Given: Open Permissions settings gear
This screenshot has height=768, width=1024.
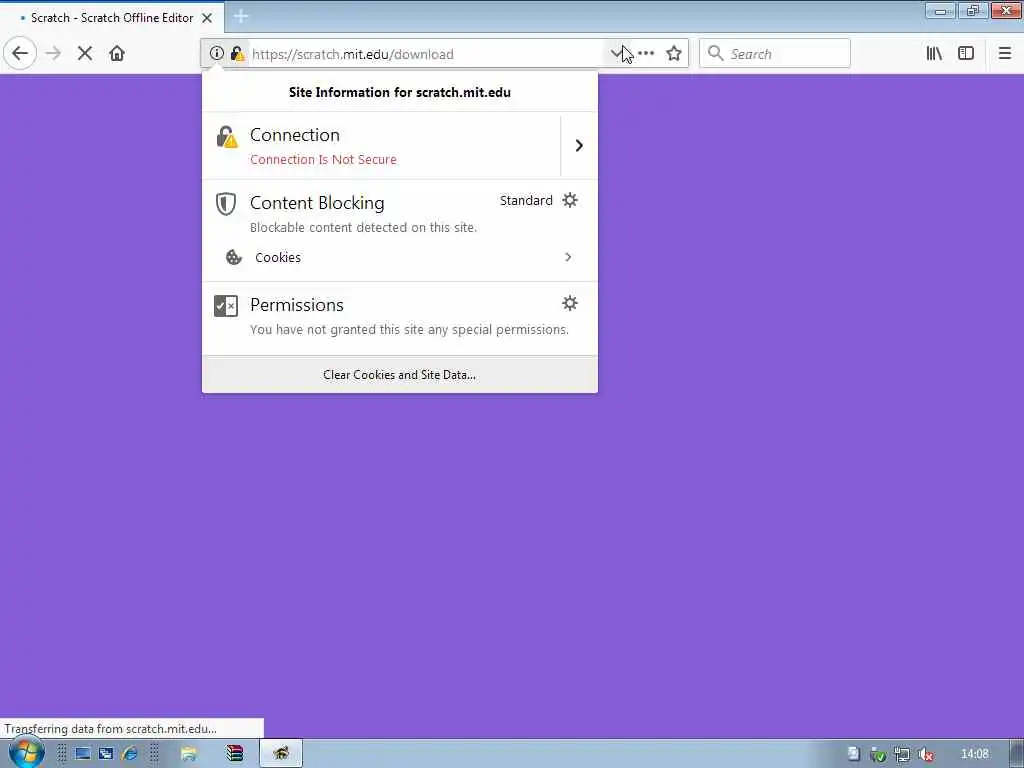Looking at the screenshot, I should click(x=570, y=303).
